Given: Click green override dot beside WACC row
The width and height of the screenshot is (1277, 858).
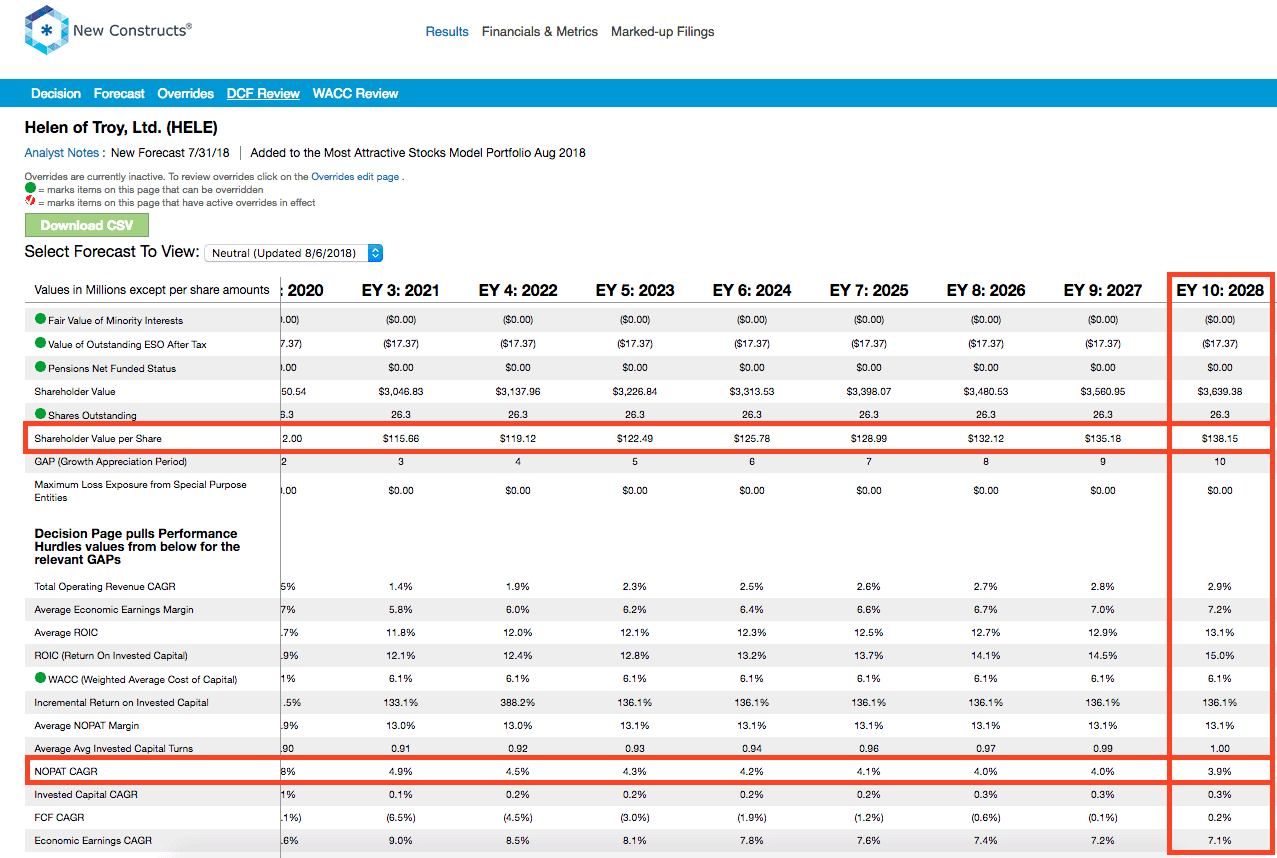Looking at the screenshot, I should pyautogui.click(x=40, y=679).
